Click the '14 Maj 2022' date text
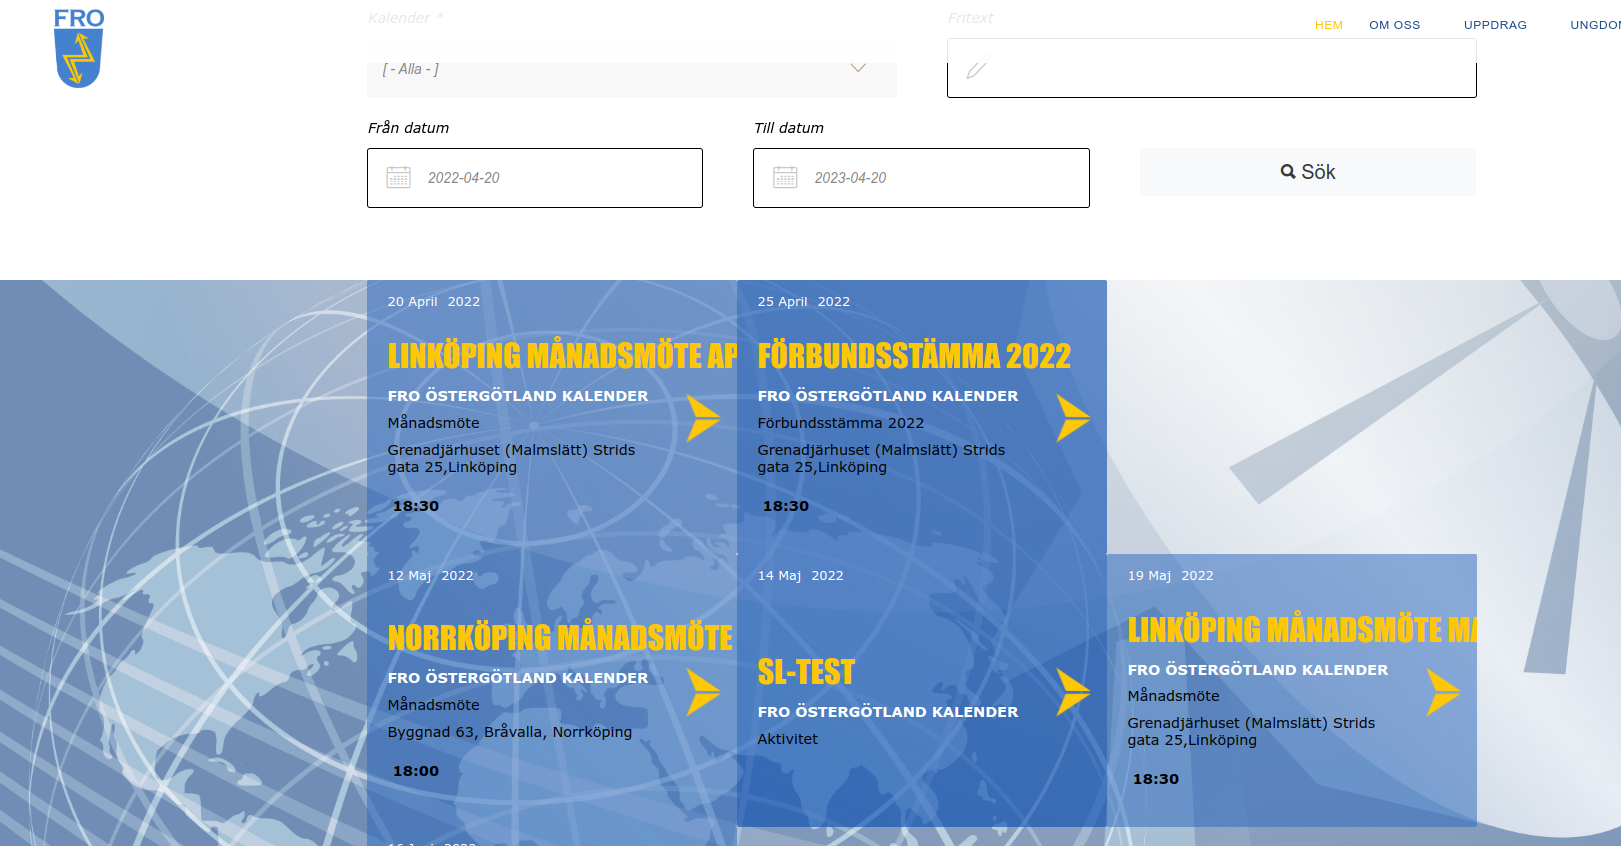 pos(801,576)
